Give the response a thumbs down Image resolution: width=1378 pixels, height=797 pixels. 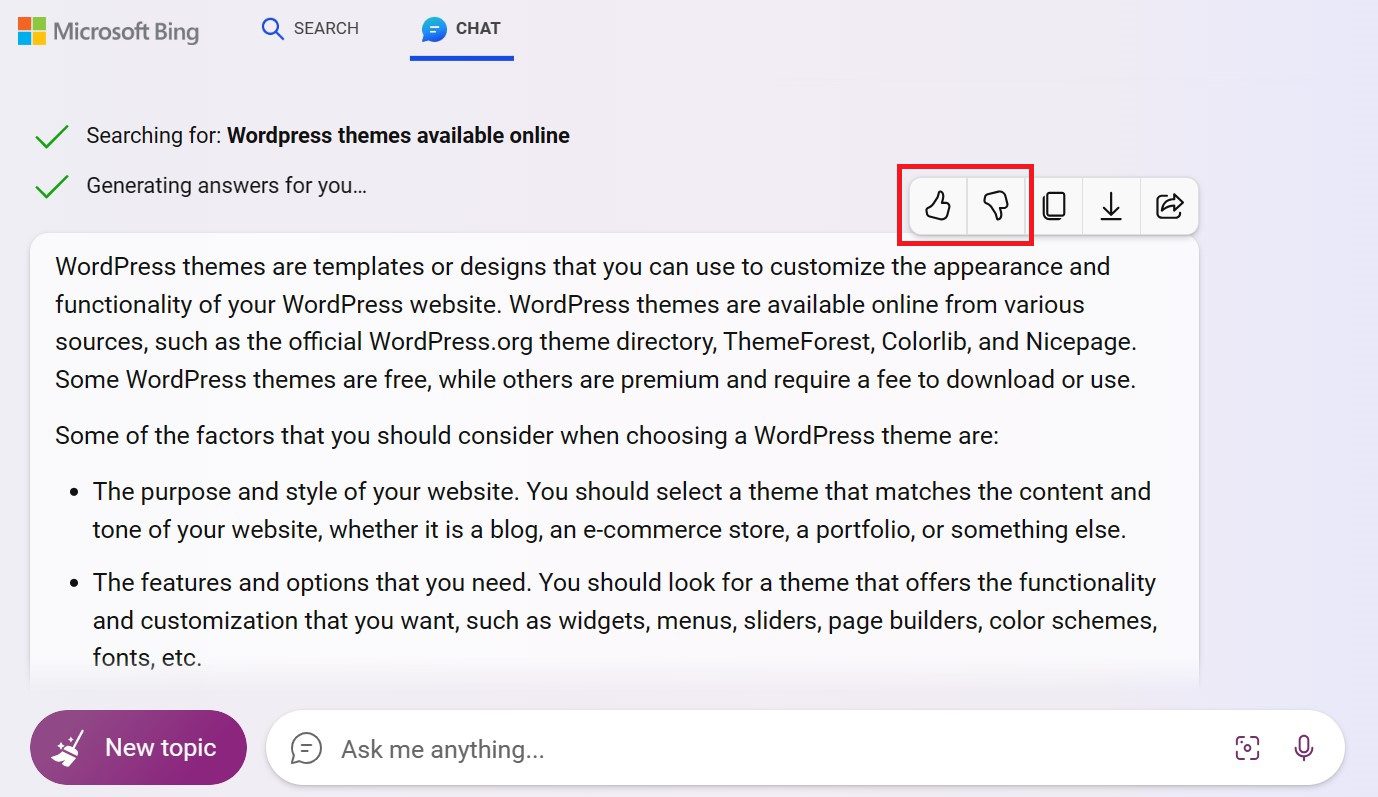997,205
